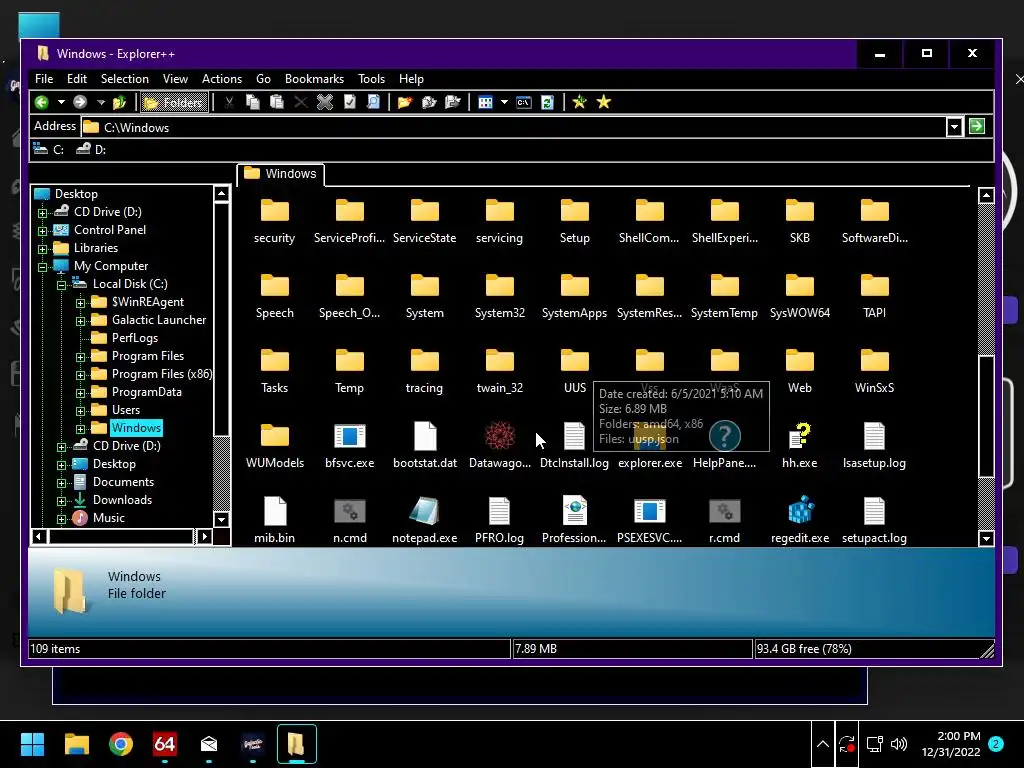Click the taskbar volume icon
1024x768 pixels.
click(x=899, y=744)
